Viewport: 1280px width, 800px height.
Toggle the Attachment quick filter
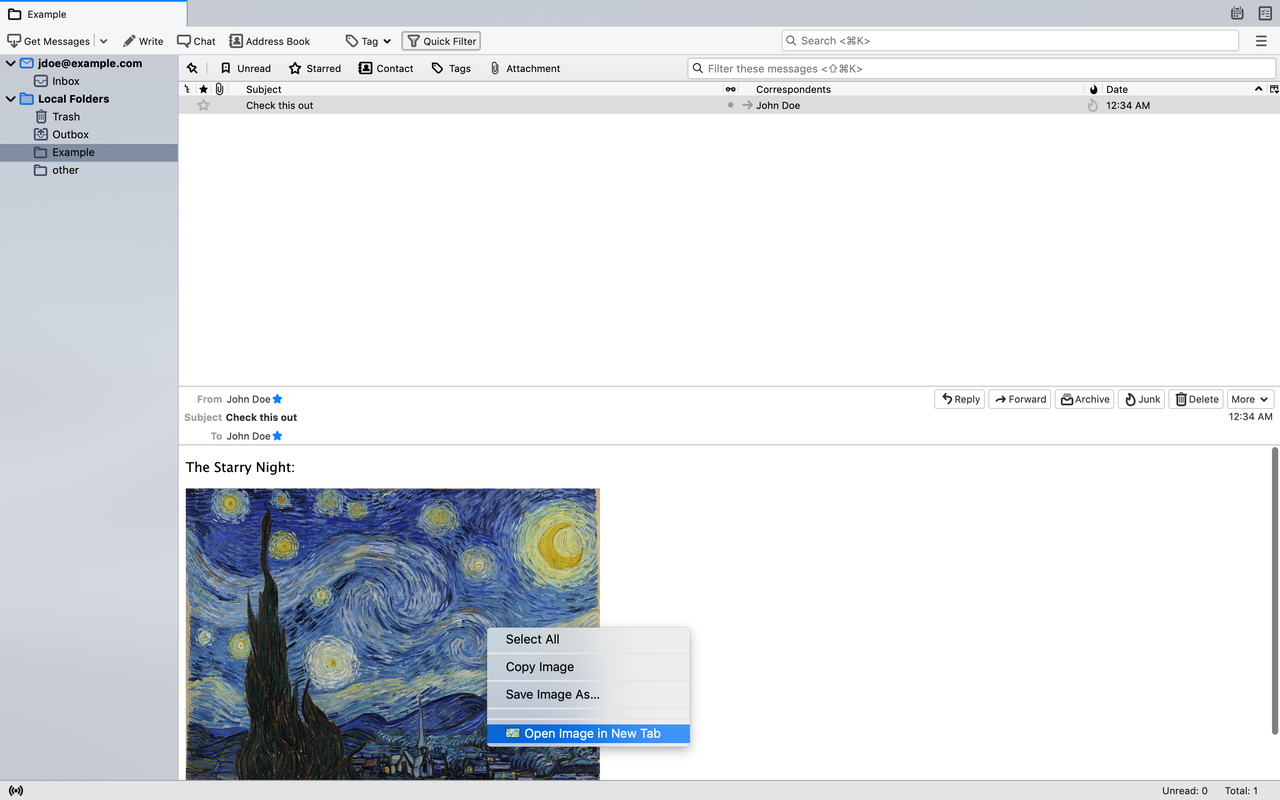(525, 68)
